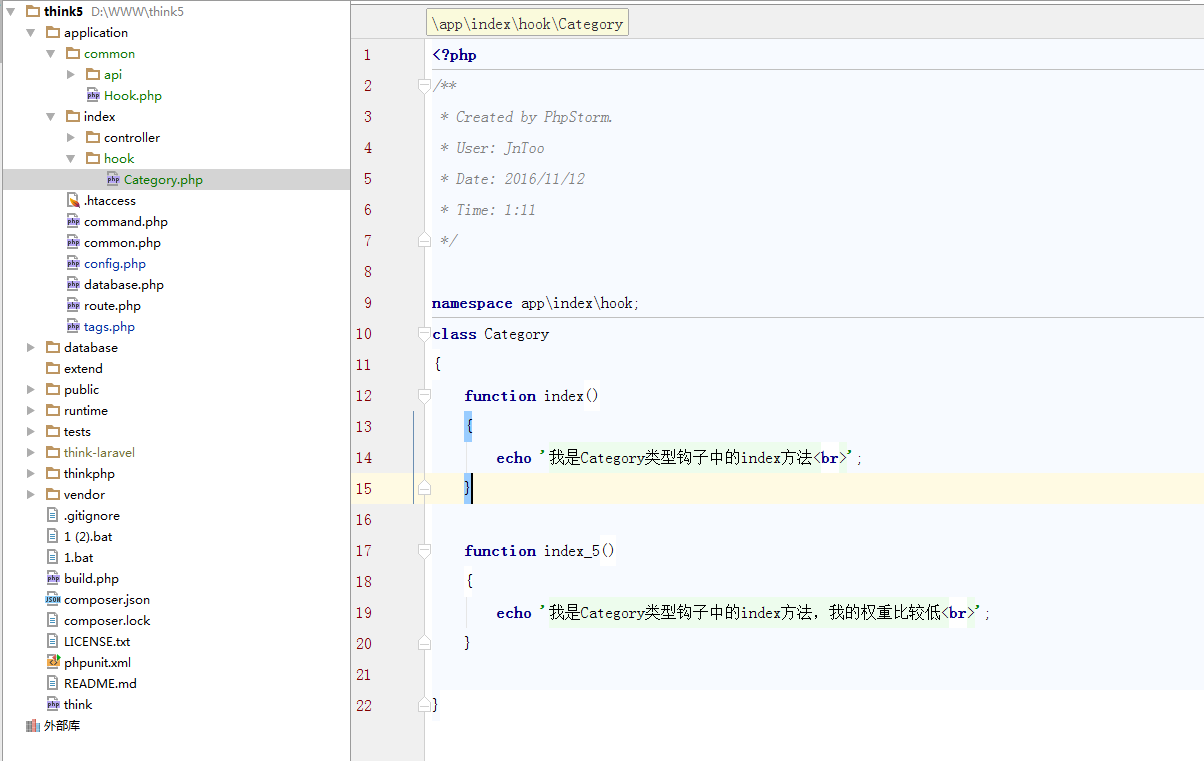Viewport: 1204px width, 761px height.
Task: Click the composer.lock file icon
Action: pos(53,620)
